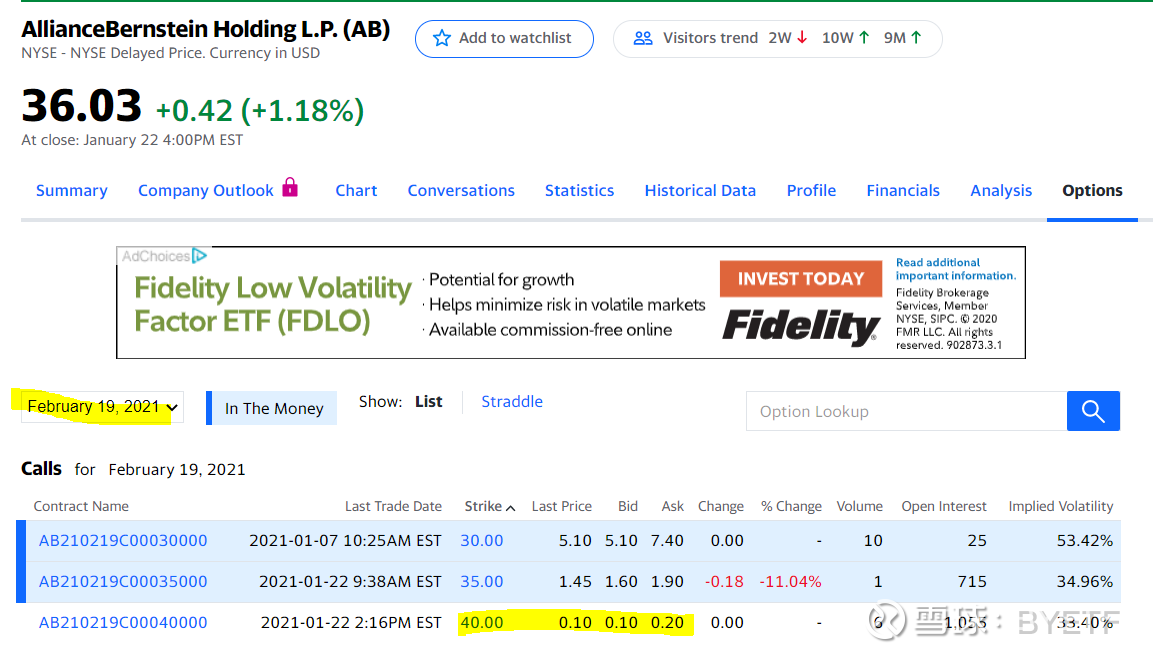The height and width of the screenshot is (657, 1153).
Task: Open contract AB210219C00035000
Action: point(123,582)
